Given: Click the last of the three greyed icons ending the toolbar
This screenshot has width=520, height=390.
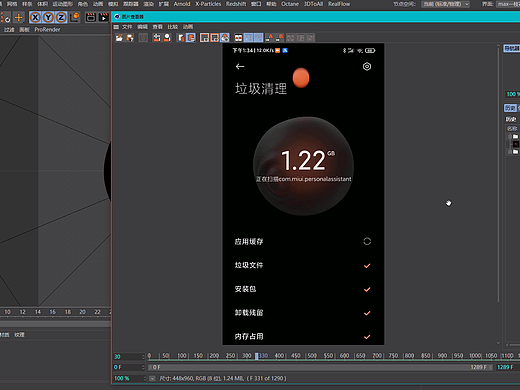Looking at the screenshot, I should [310, 38].
